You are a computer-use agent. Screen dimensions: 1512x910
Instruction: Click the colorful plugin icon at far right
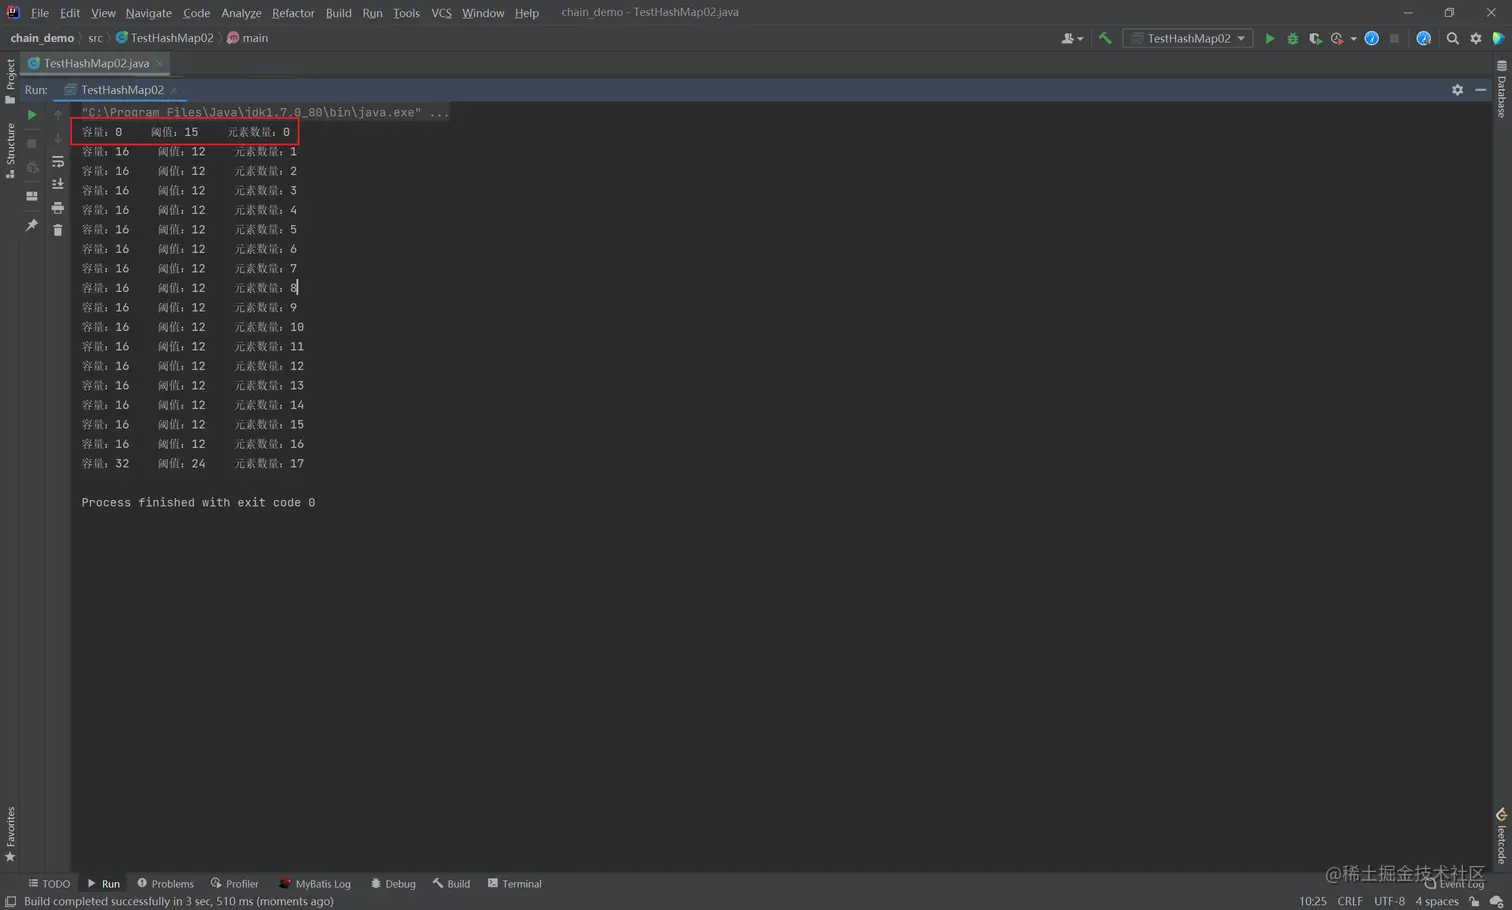tap(1498, 38)
